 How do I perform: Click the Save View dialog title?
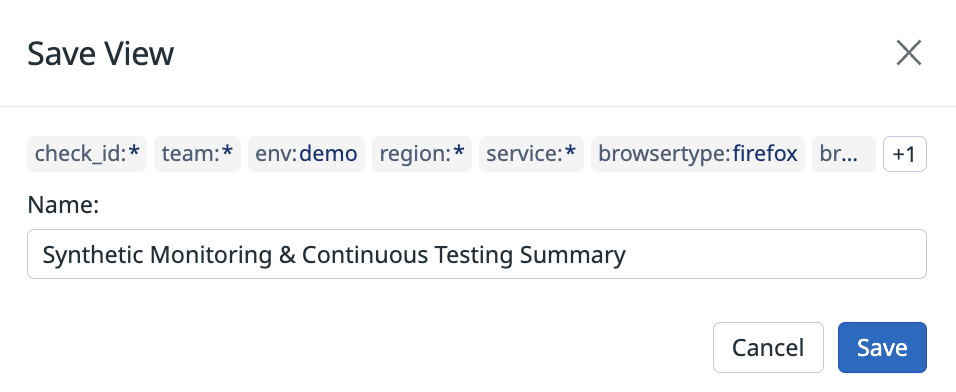pyautogui.click(x=101, y=54)
